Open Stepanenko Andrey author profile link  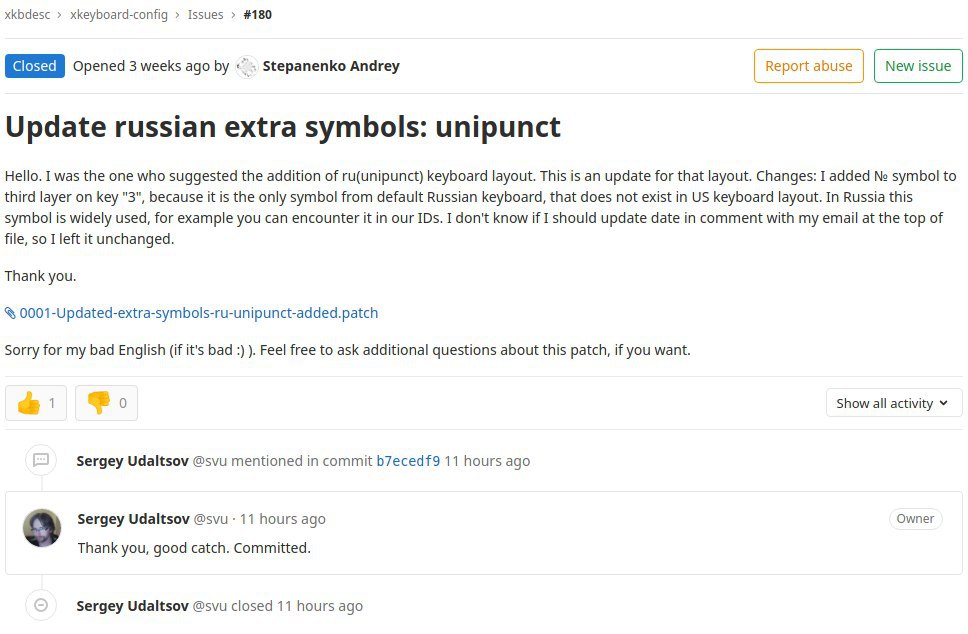click(x=331, y=66)
